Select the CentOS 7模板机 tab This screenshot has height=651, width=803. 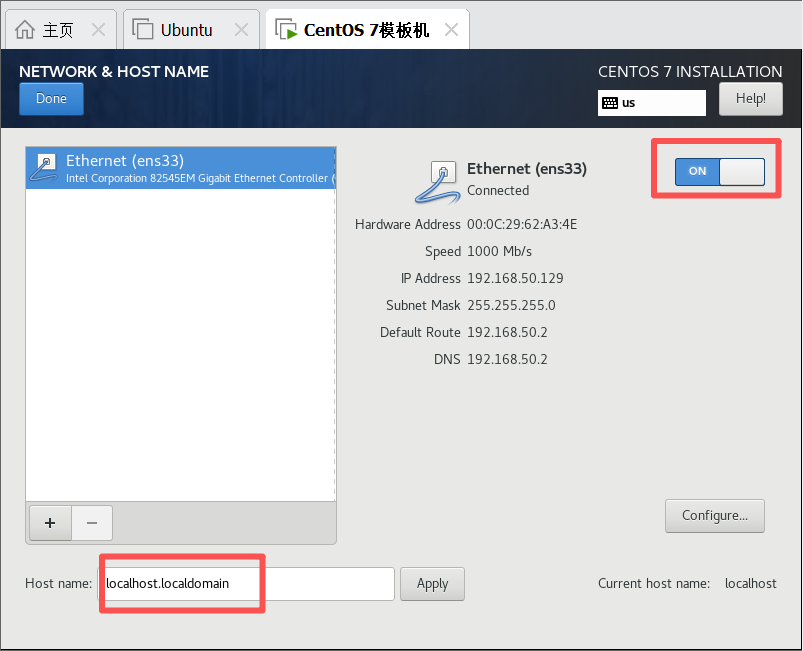tap(367, 30)
